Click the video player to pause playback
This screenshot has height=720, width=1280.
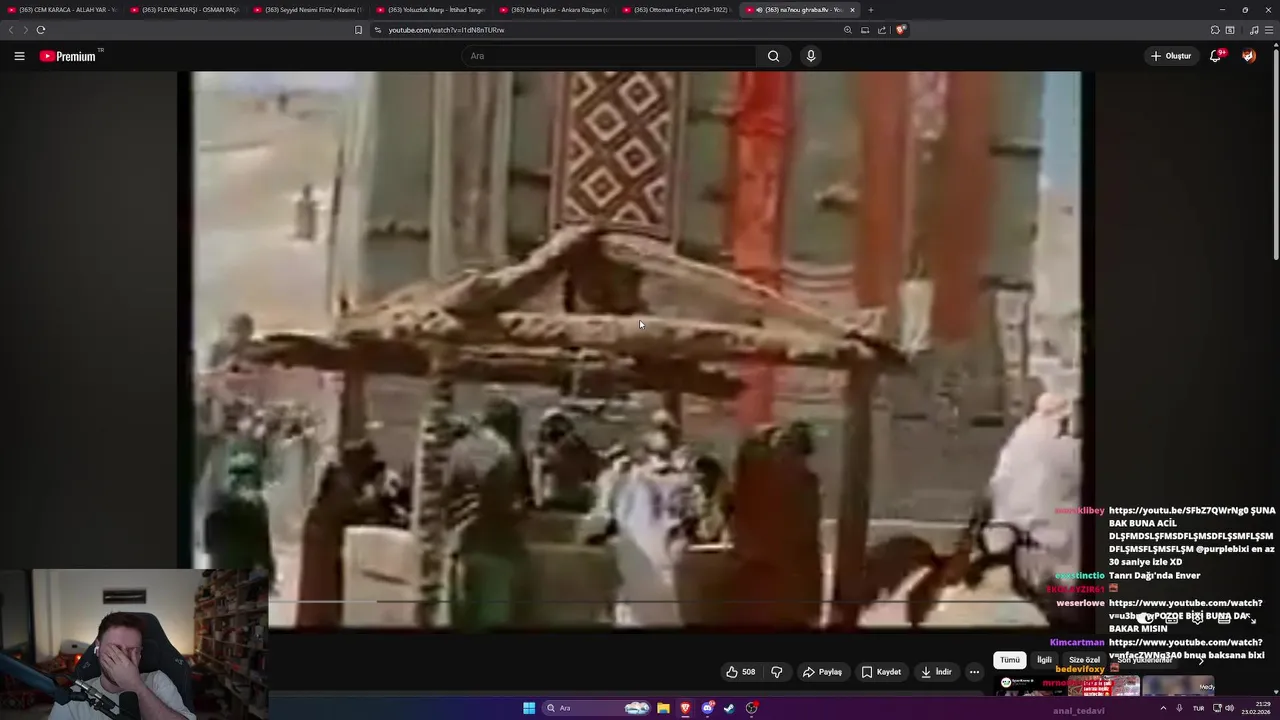point(635,350)
